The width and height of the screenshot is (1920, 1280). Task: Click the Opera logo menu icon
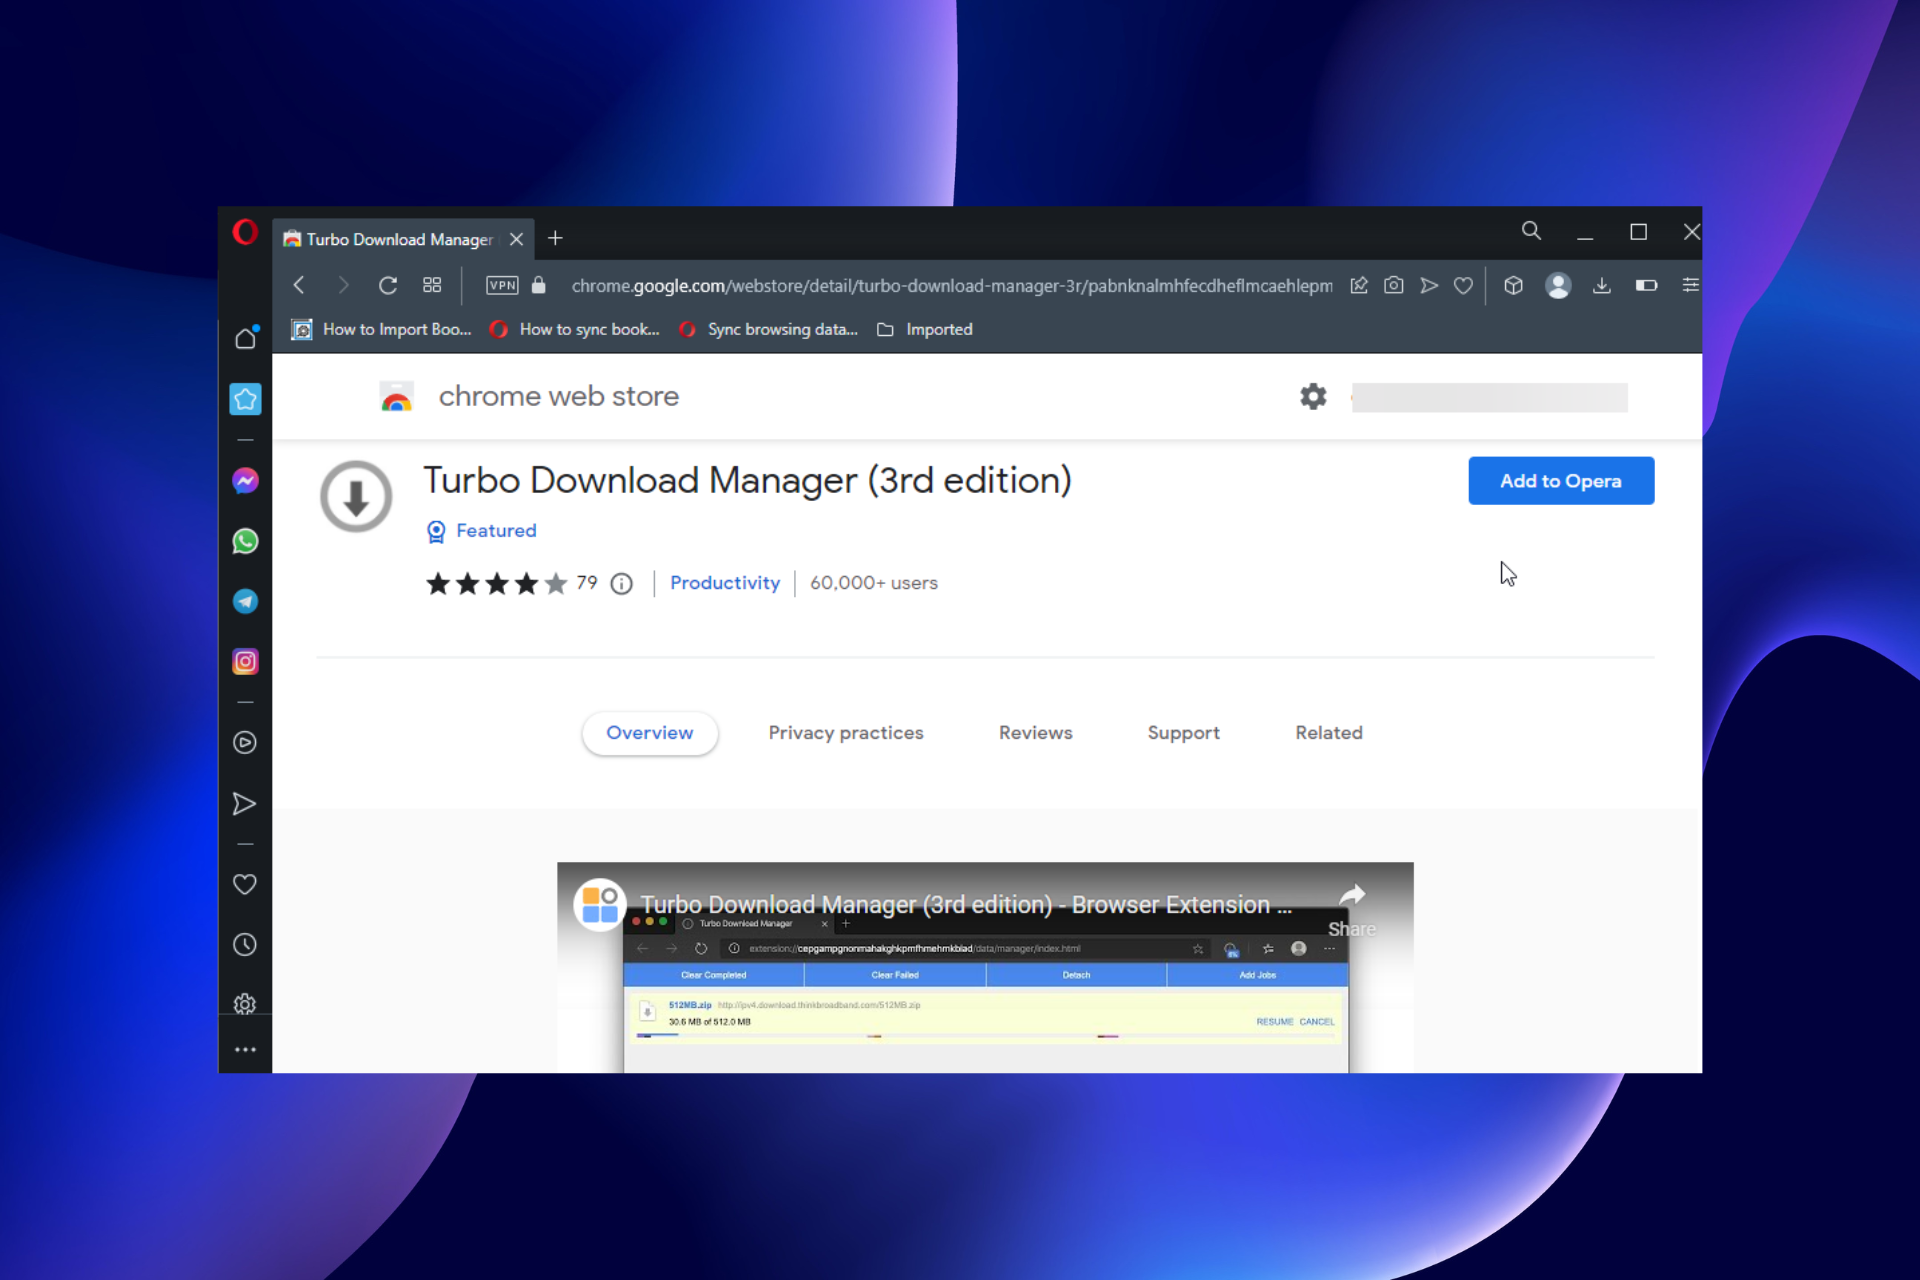(x=245, y=233)
